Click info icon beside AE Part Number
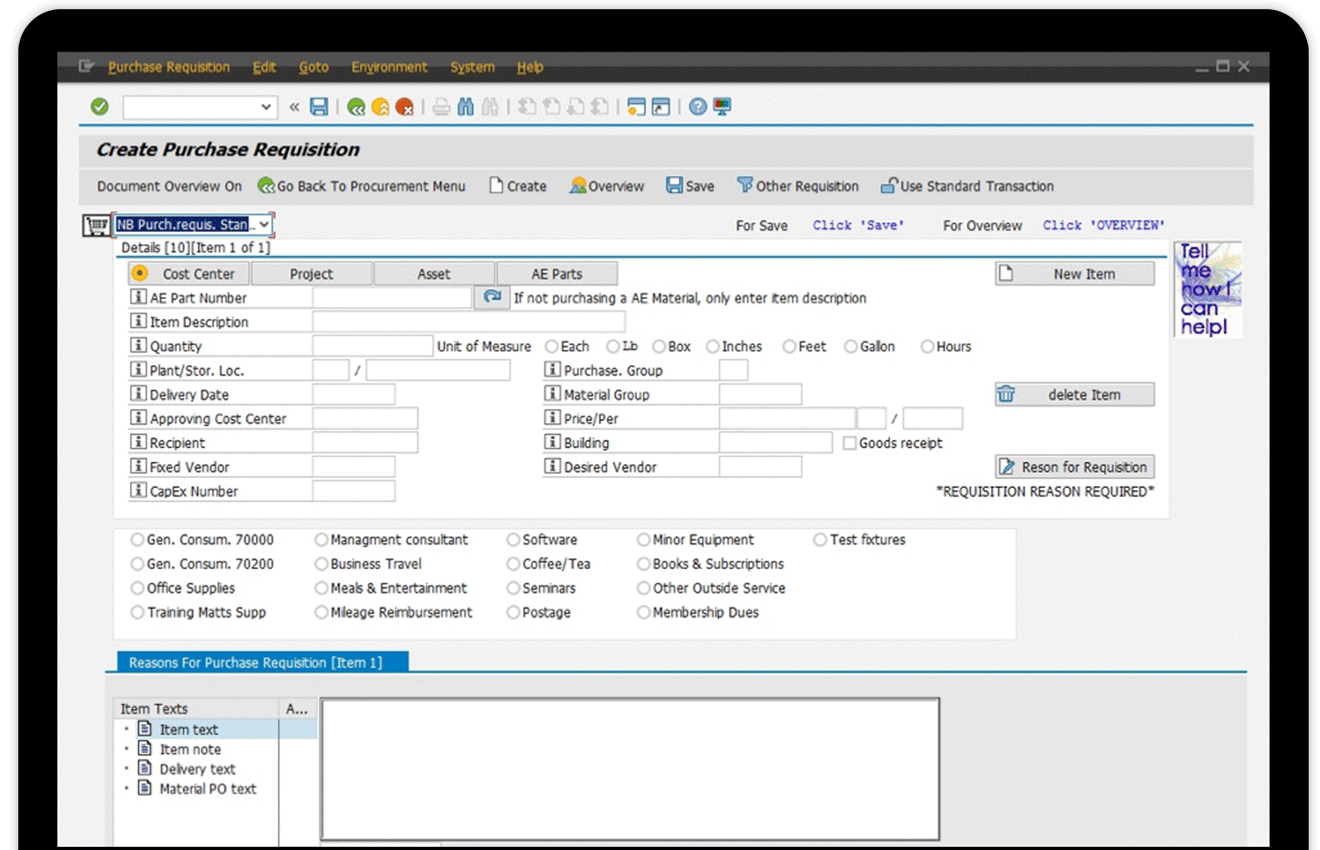Viewport: 1320px width, 850px height. pos(138,297)
